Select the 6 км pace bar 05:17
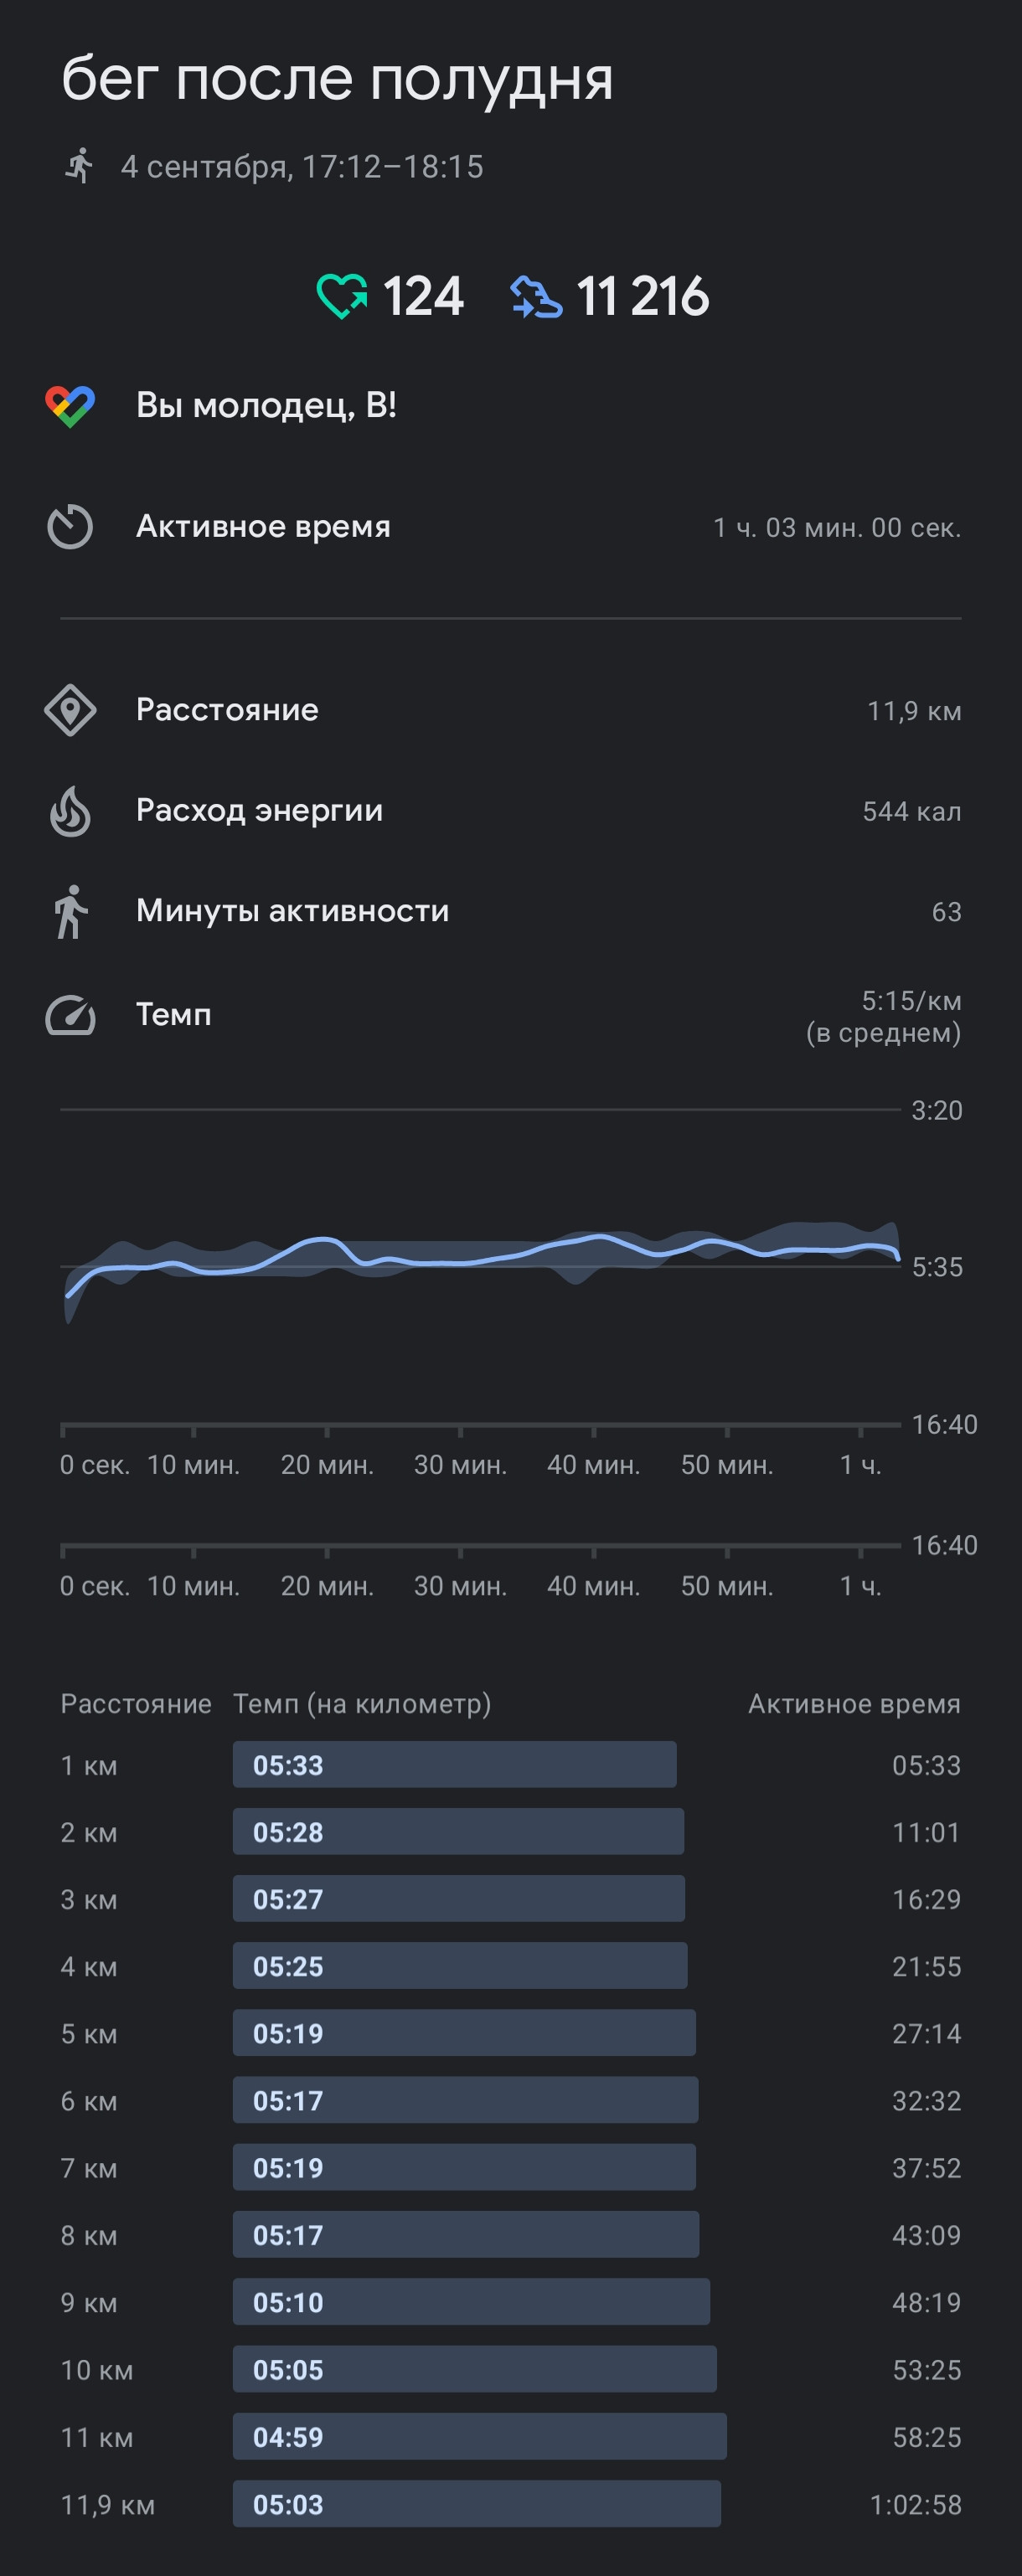The height and width of the screenshot is (2576, 1022). point(466,2100)
